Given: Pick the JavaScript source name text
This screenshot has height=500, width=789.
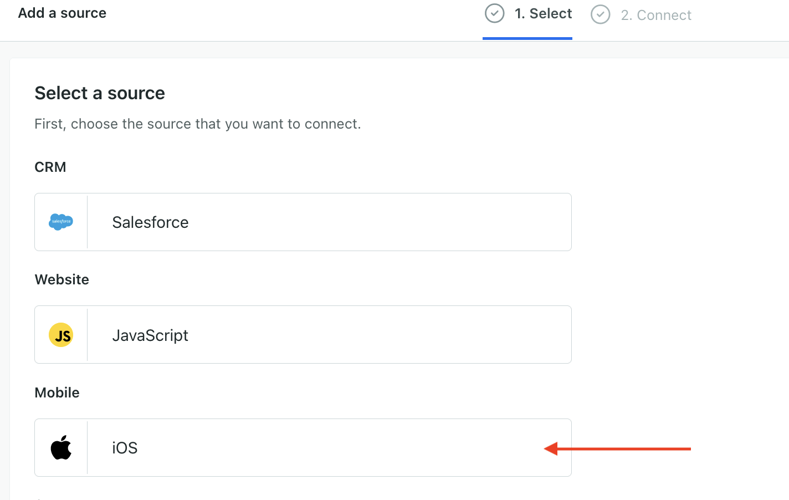Looking at the screenshot, I should [150, 336].
